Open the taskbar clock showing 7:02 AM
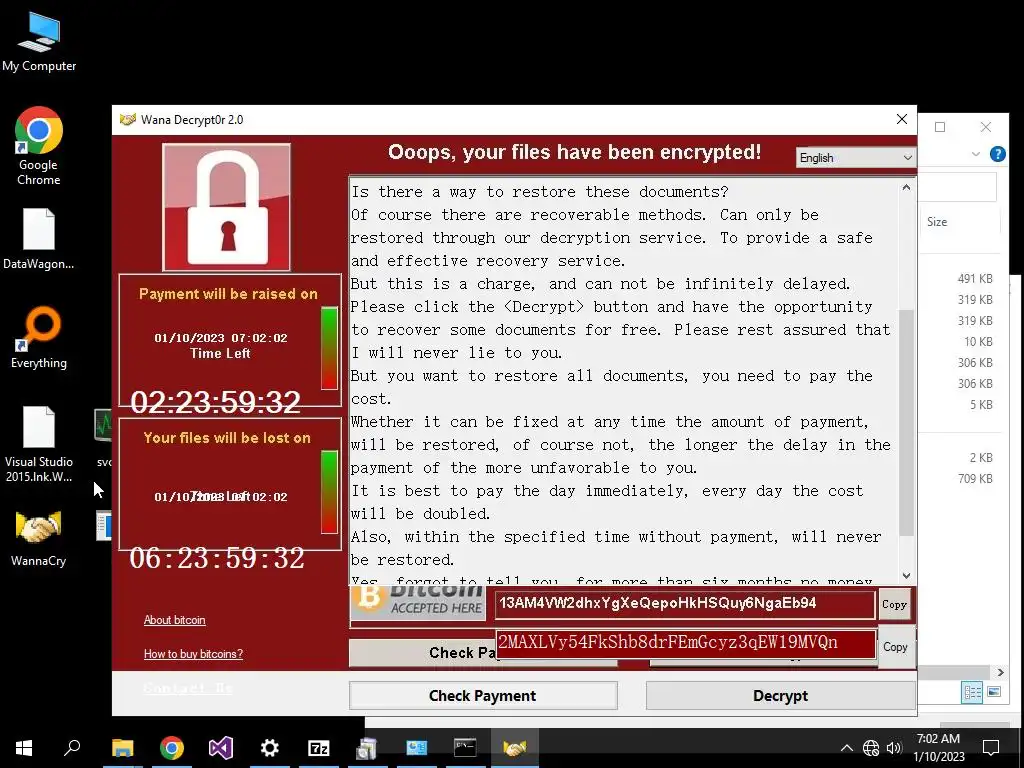This screenshot has height=768, width=1024. point(938,748)
